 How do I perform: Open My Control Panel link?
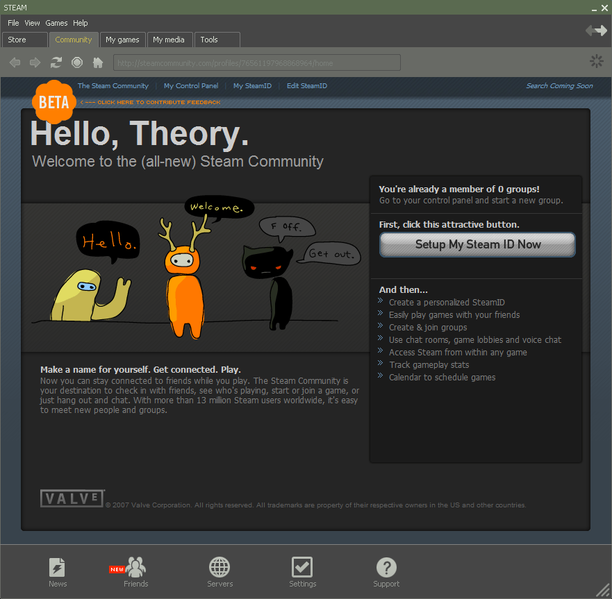click(x=191, y=86)
